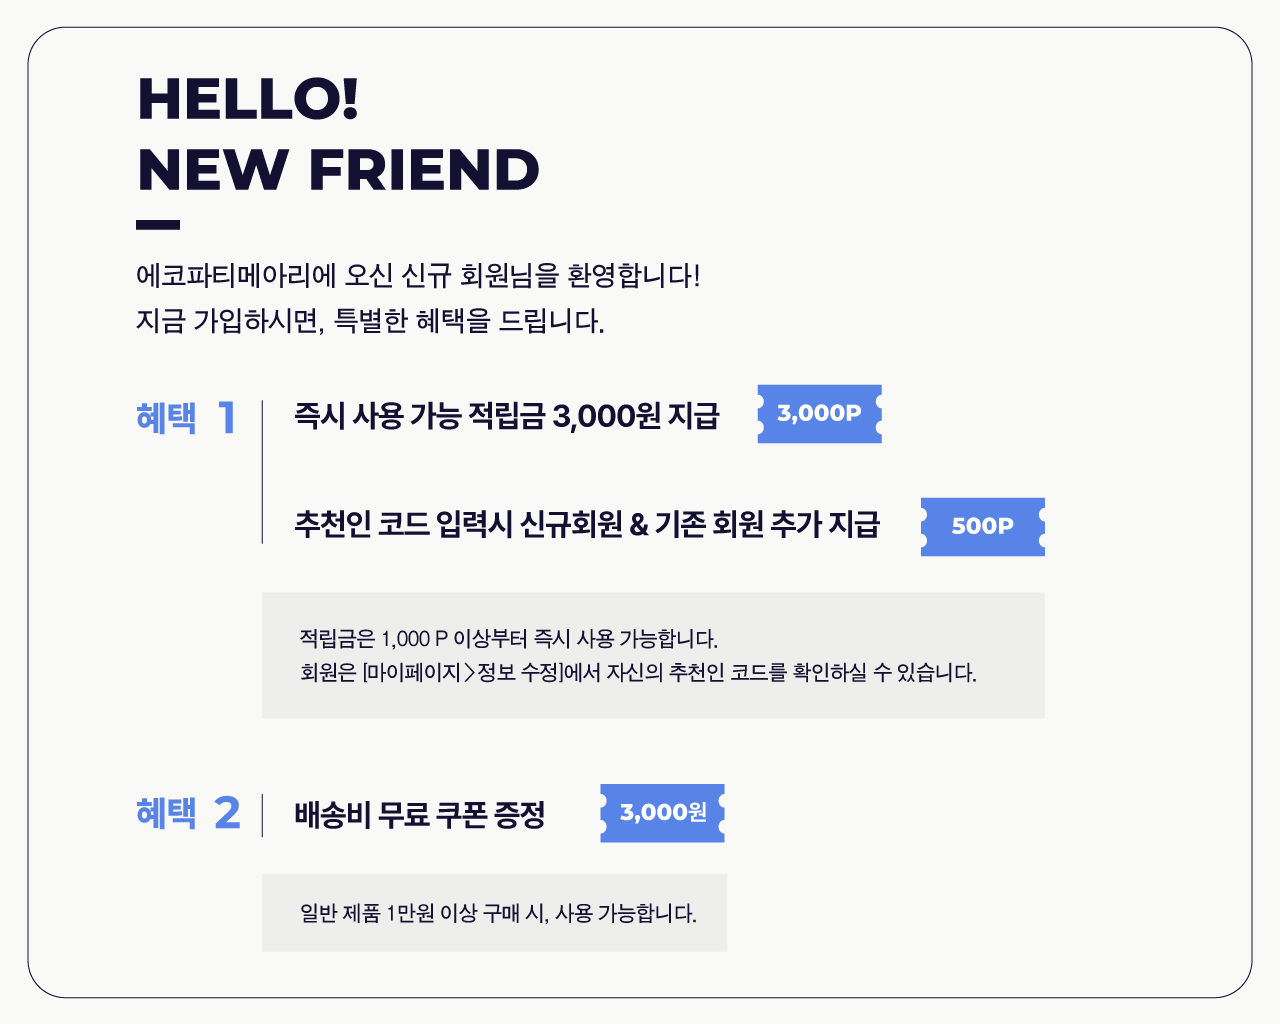Click the 500P coupon badge
The height and width of the screenshot is (1024, 1280).
982,527
